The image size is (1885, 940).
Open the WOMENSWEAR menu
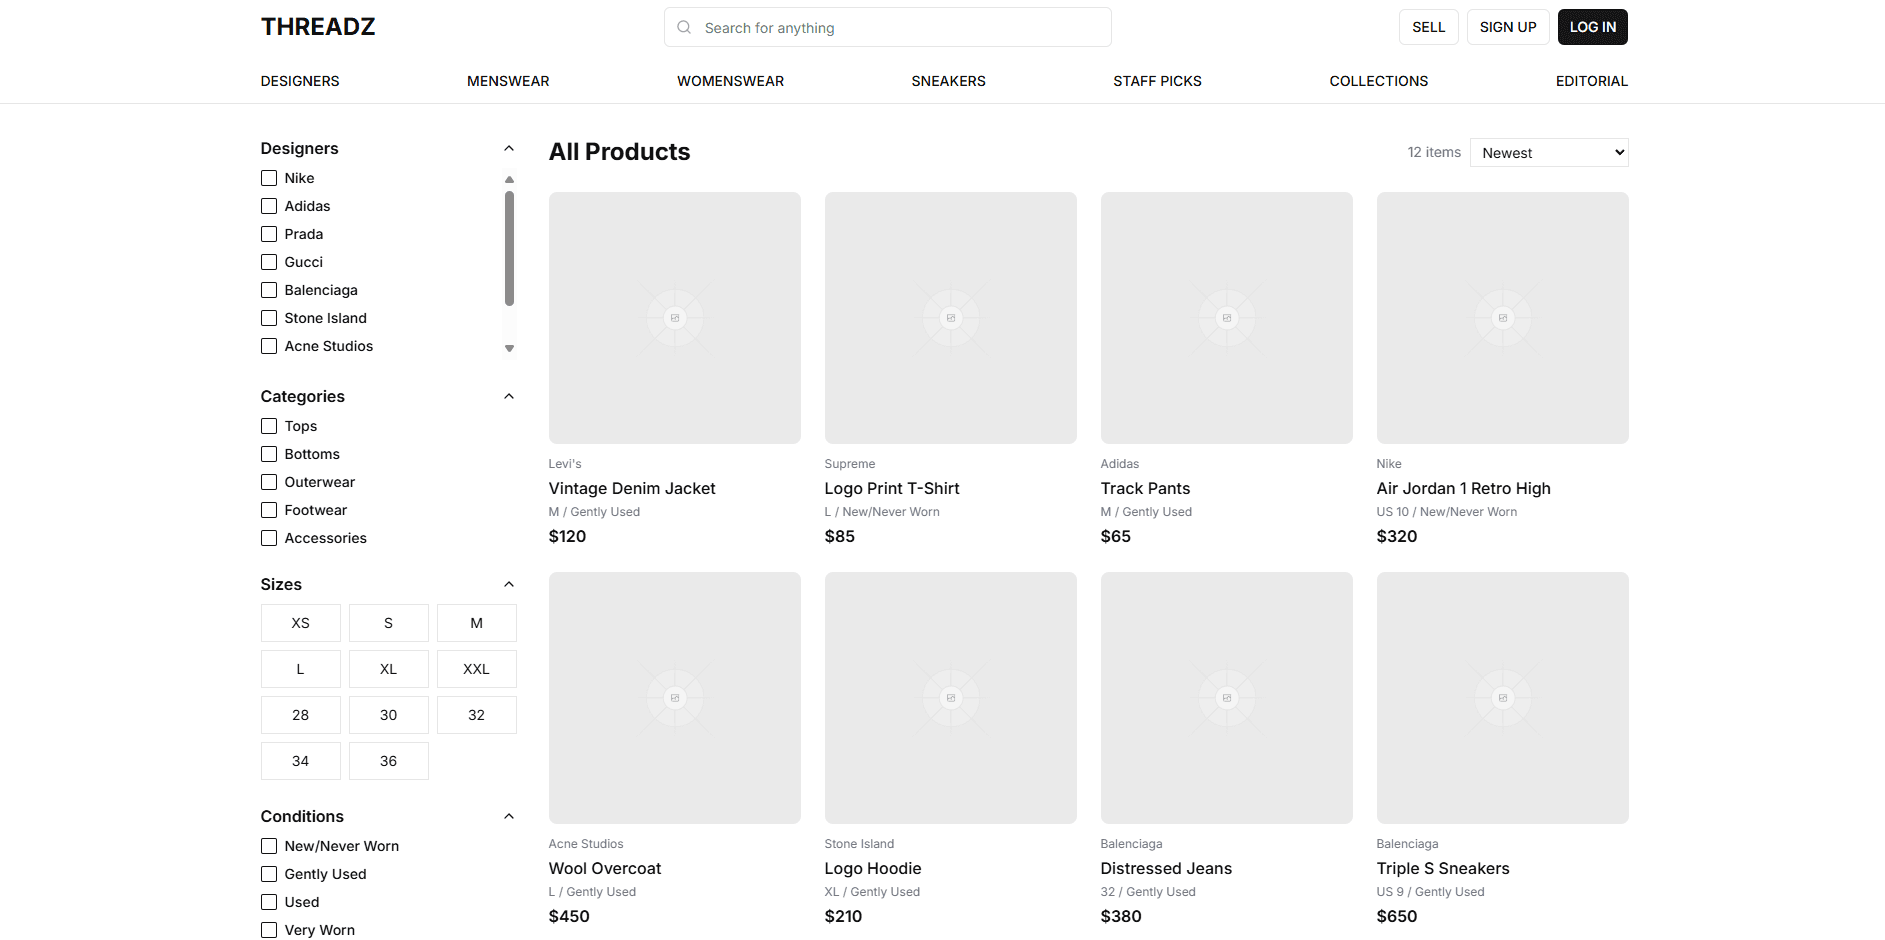pyautogui.click(x=730, y=81)
